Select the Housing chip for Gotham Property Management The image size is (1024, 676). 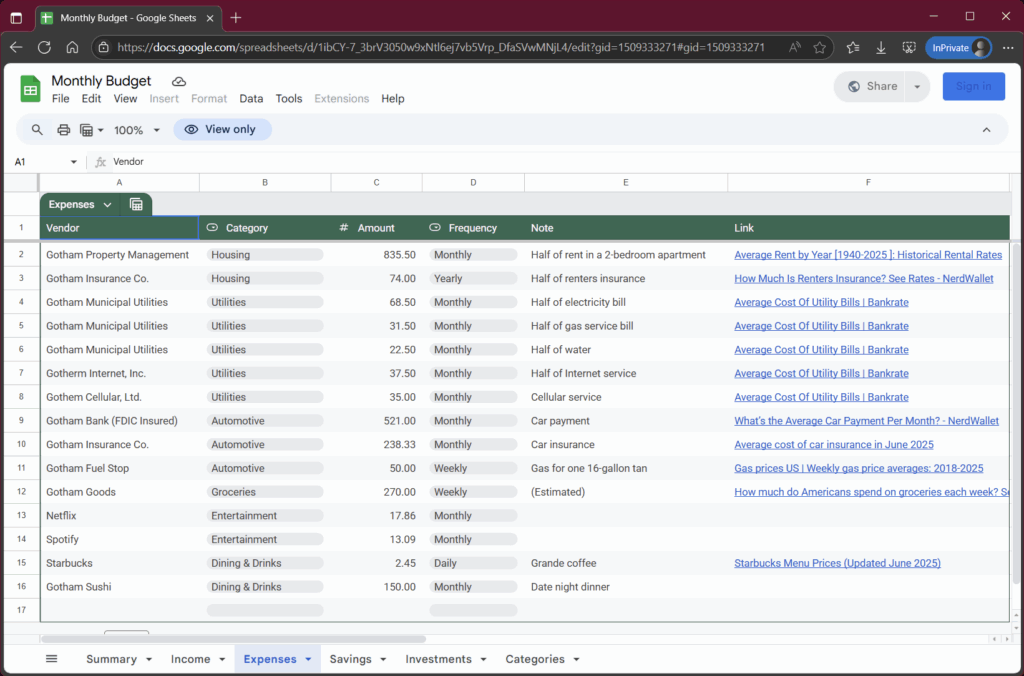[264, 255]
